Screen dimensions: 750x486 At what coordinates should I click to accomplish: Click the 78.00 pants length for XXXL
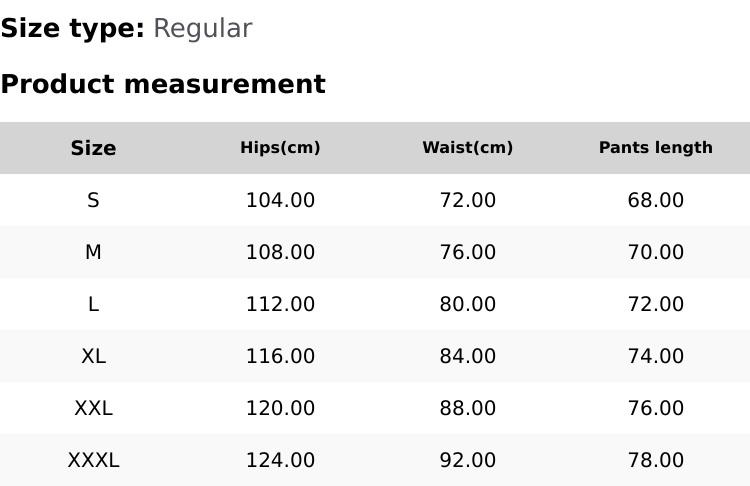655,460
